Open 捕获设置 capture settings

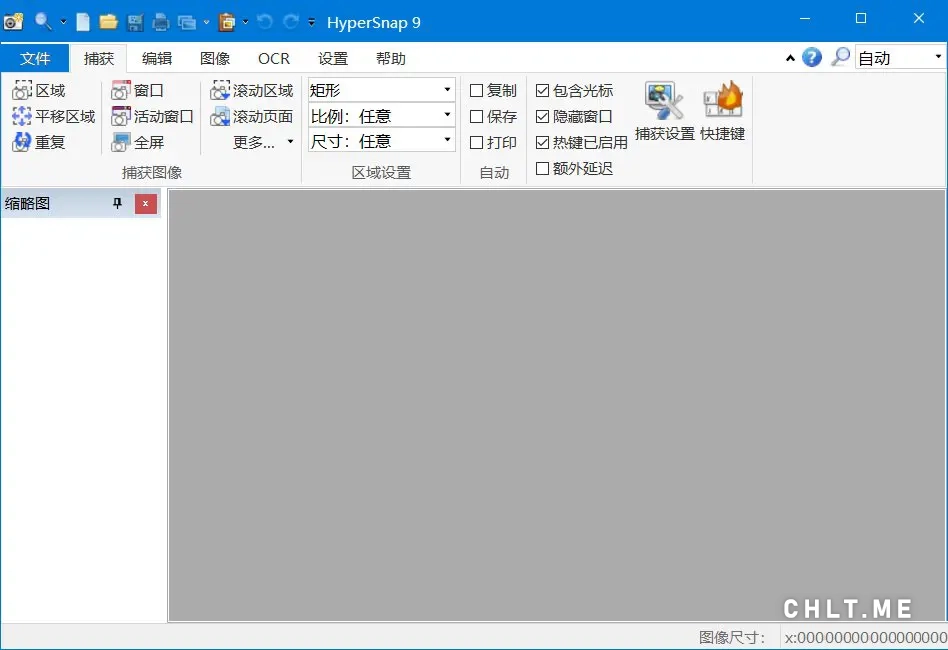point(664,112)
